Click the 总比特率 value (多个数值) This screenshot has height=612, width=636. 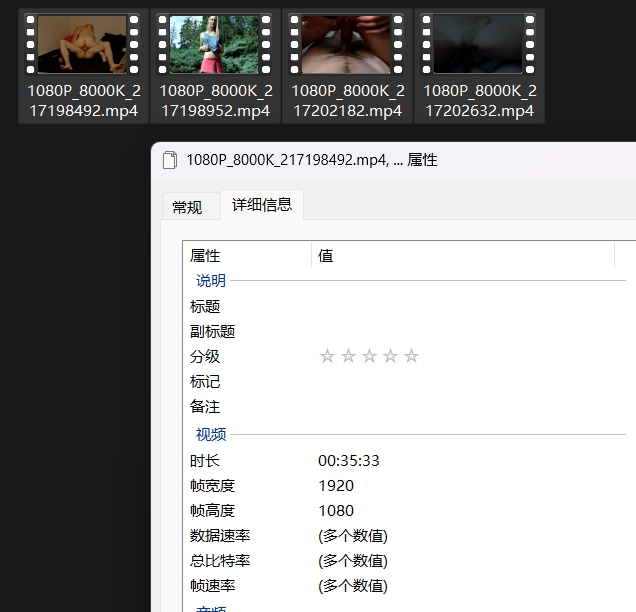[353, 561]
